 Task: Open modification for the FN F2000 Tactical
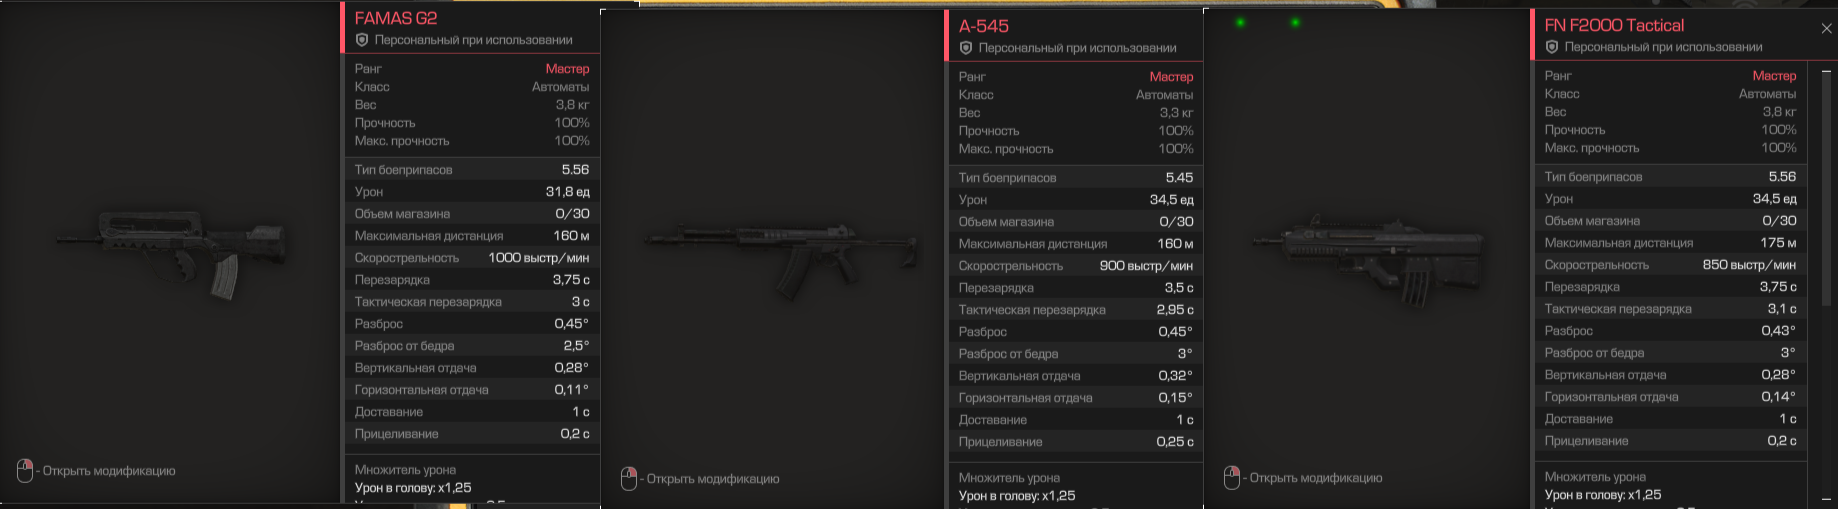tap(1316, 478)
